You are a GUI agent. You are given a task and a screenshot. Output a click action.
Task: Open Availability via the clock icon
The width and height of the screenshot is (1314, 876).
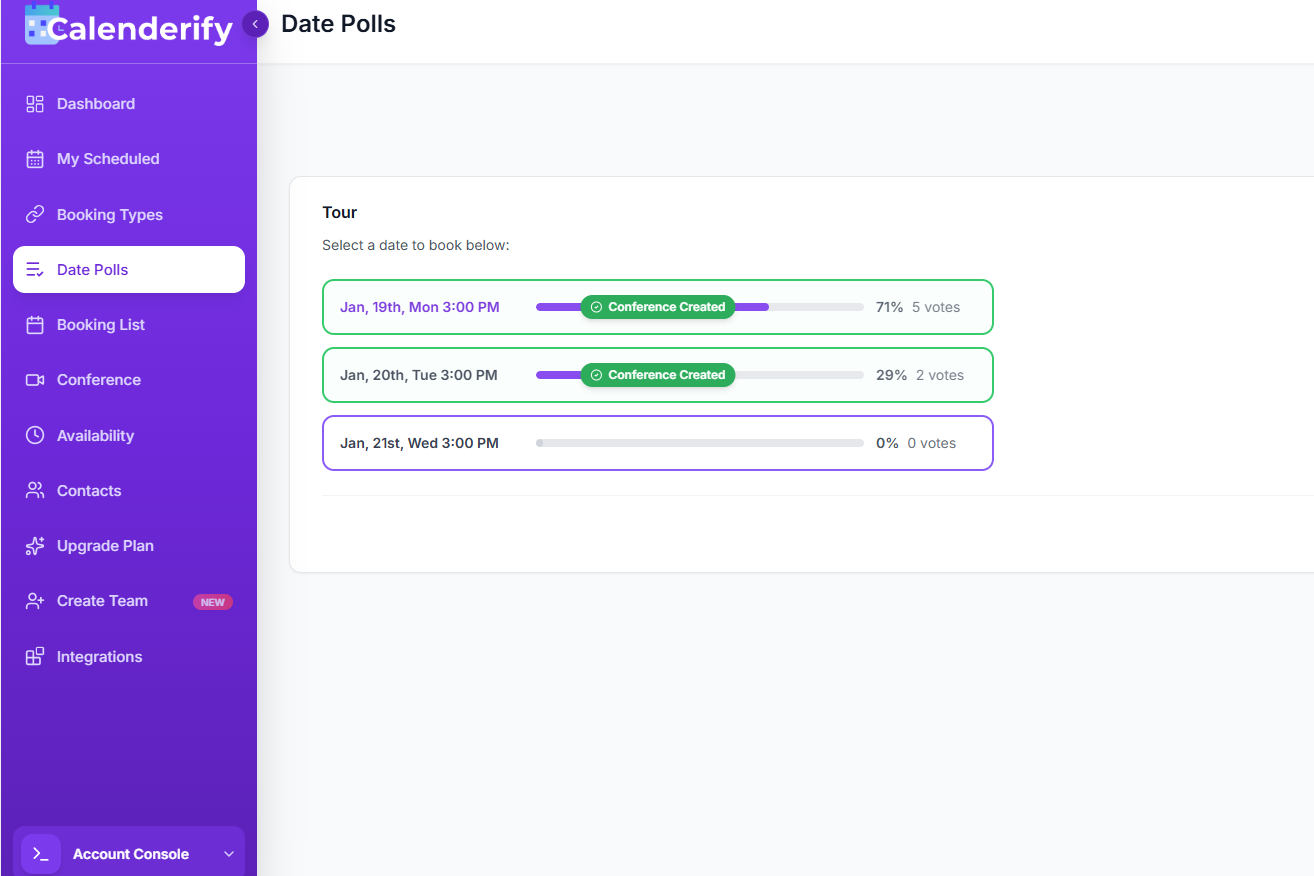[35, 435]
